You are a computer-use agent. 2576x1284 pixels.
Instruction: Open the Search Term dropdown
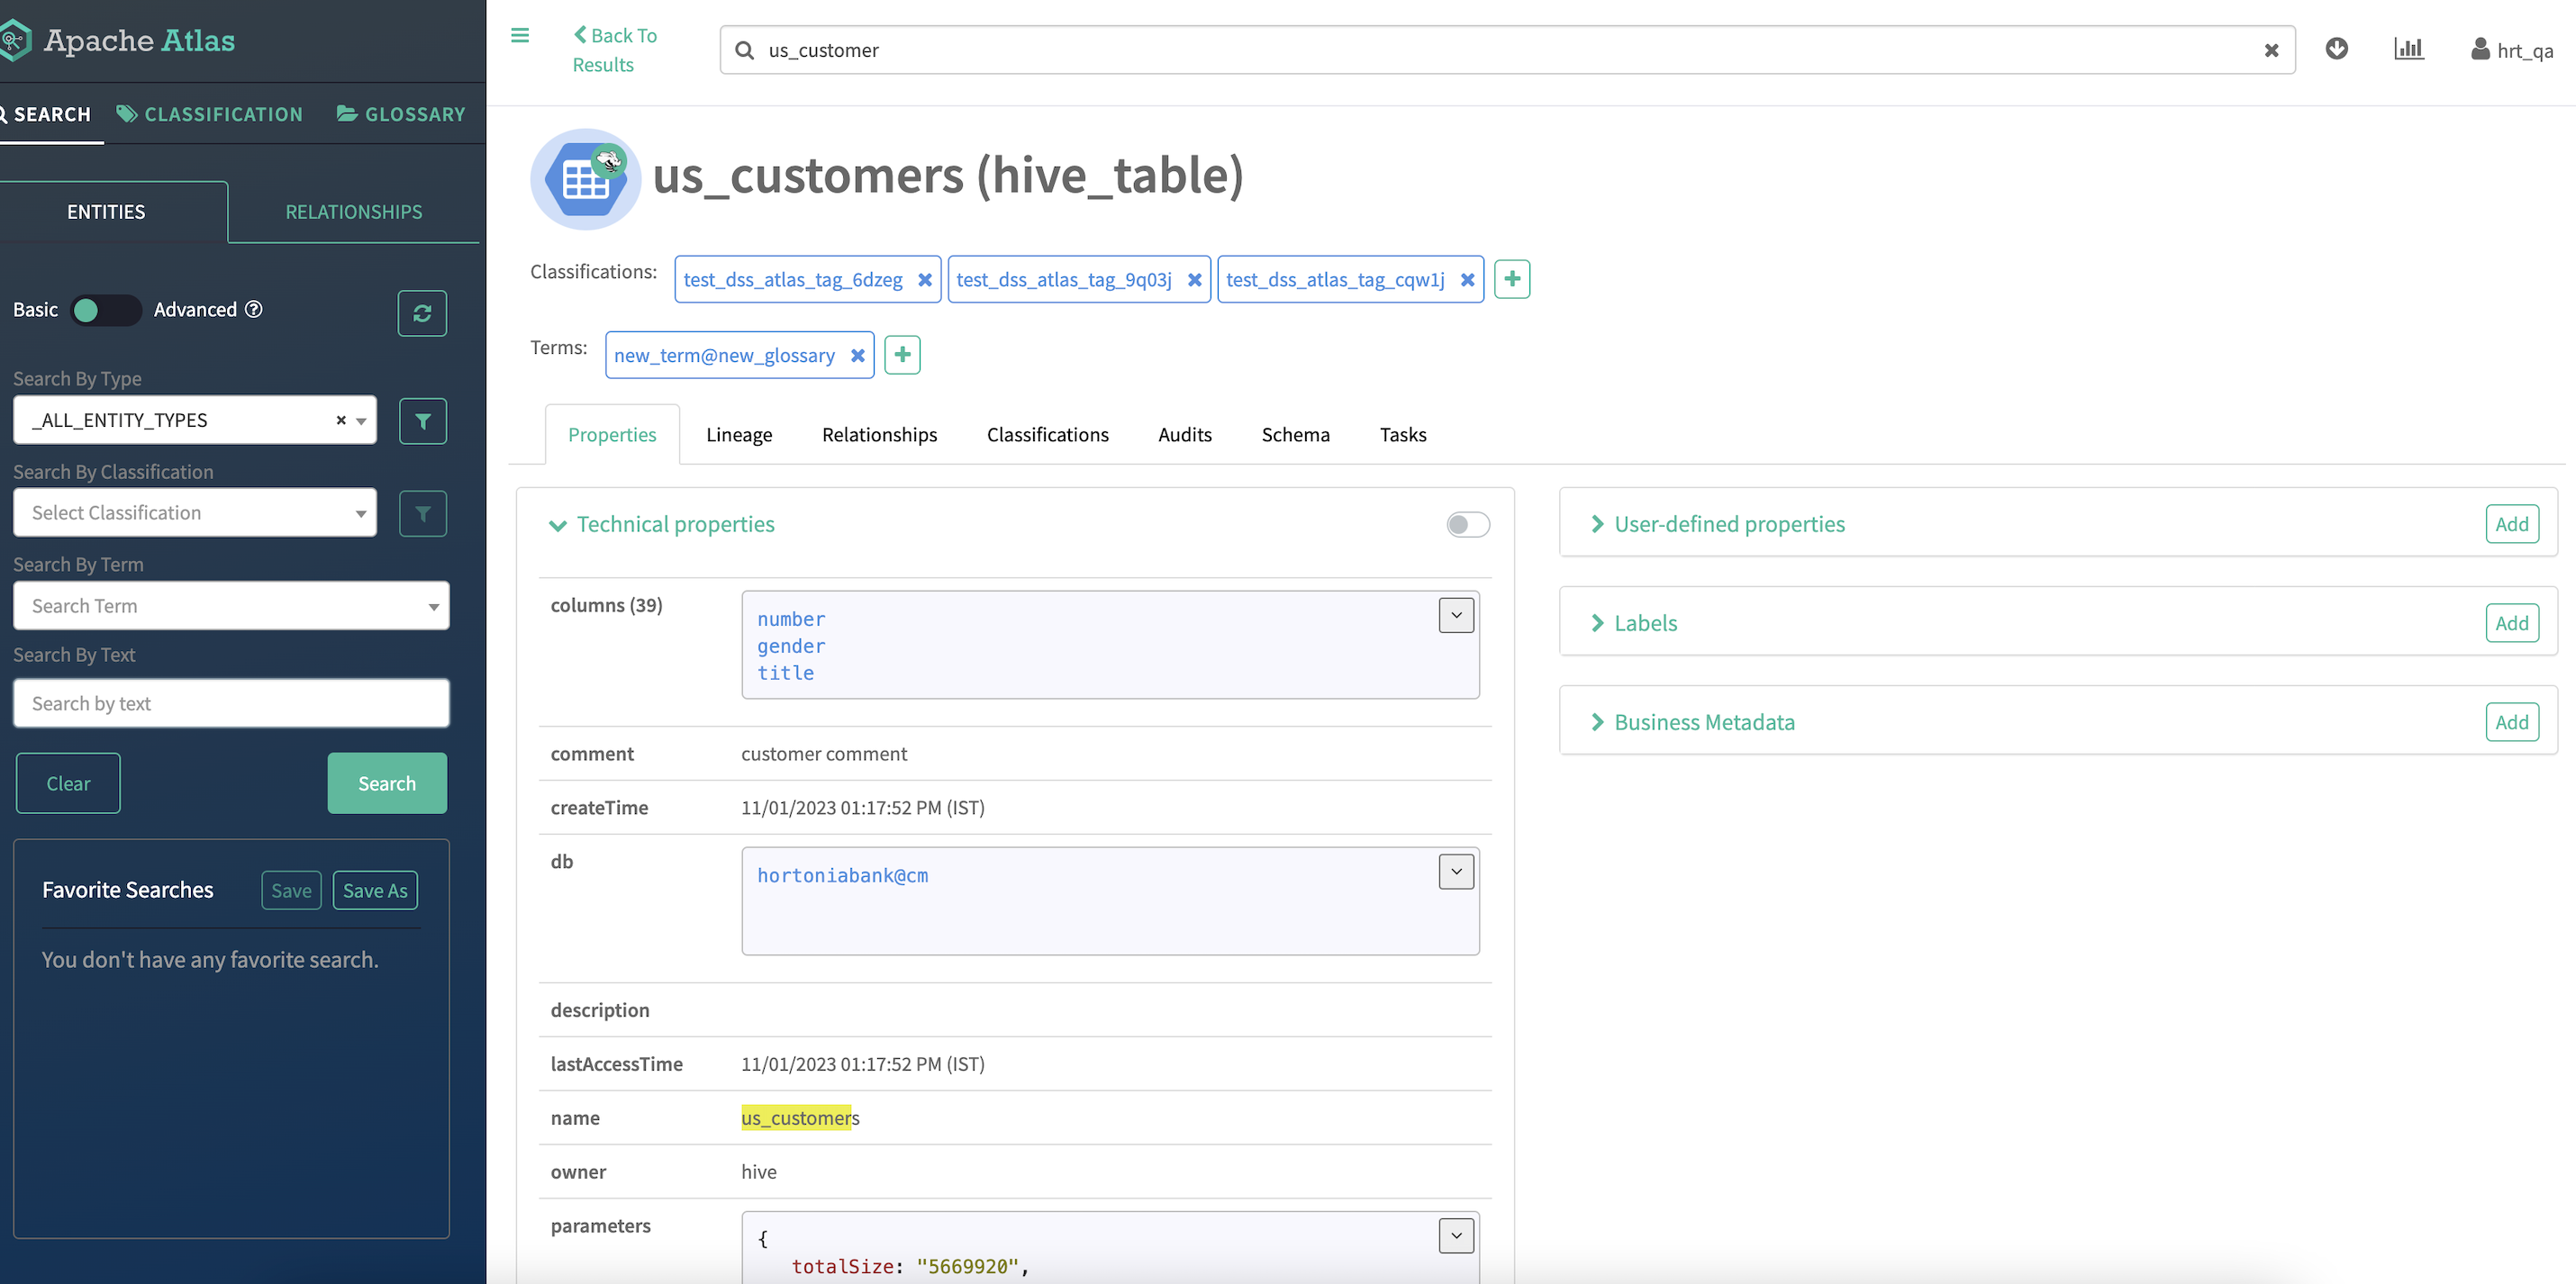click(x=231, y=606)
